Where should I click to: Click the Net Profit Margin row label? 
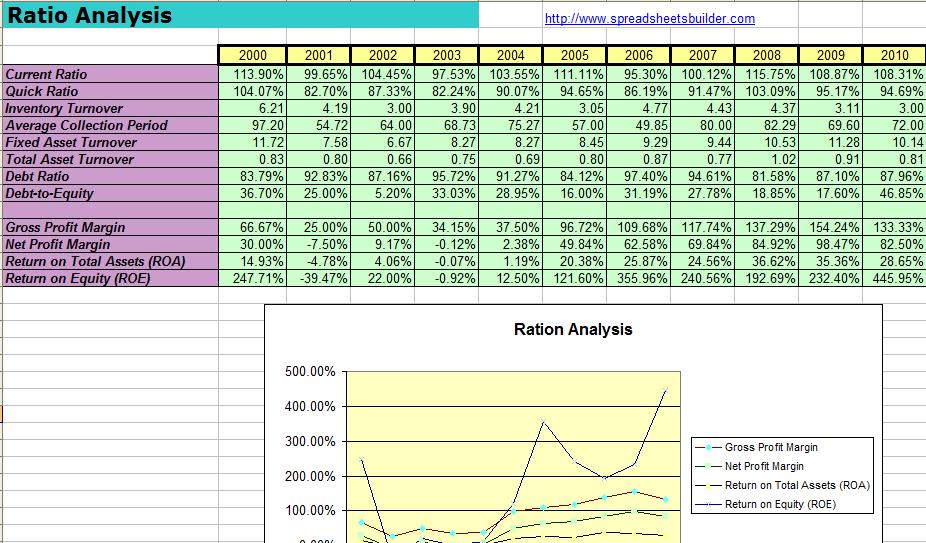click(111, 245)
